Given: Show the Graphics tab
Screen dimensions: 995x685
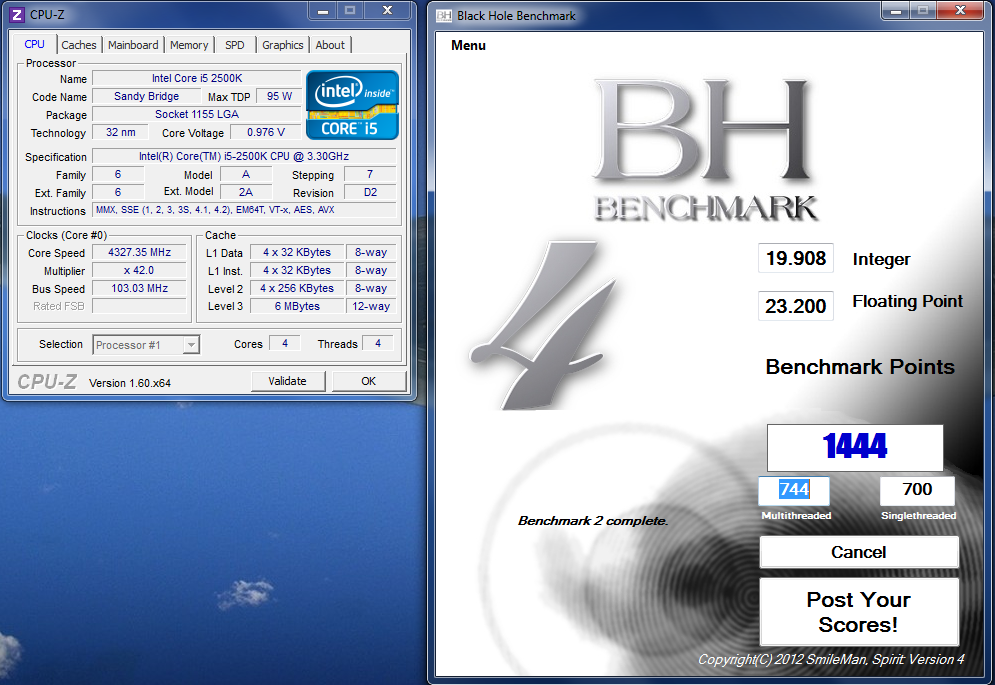Looking at the screenshot, I should tap(283, 45).
